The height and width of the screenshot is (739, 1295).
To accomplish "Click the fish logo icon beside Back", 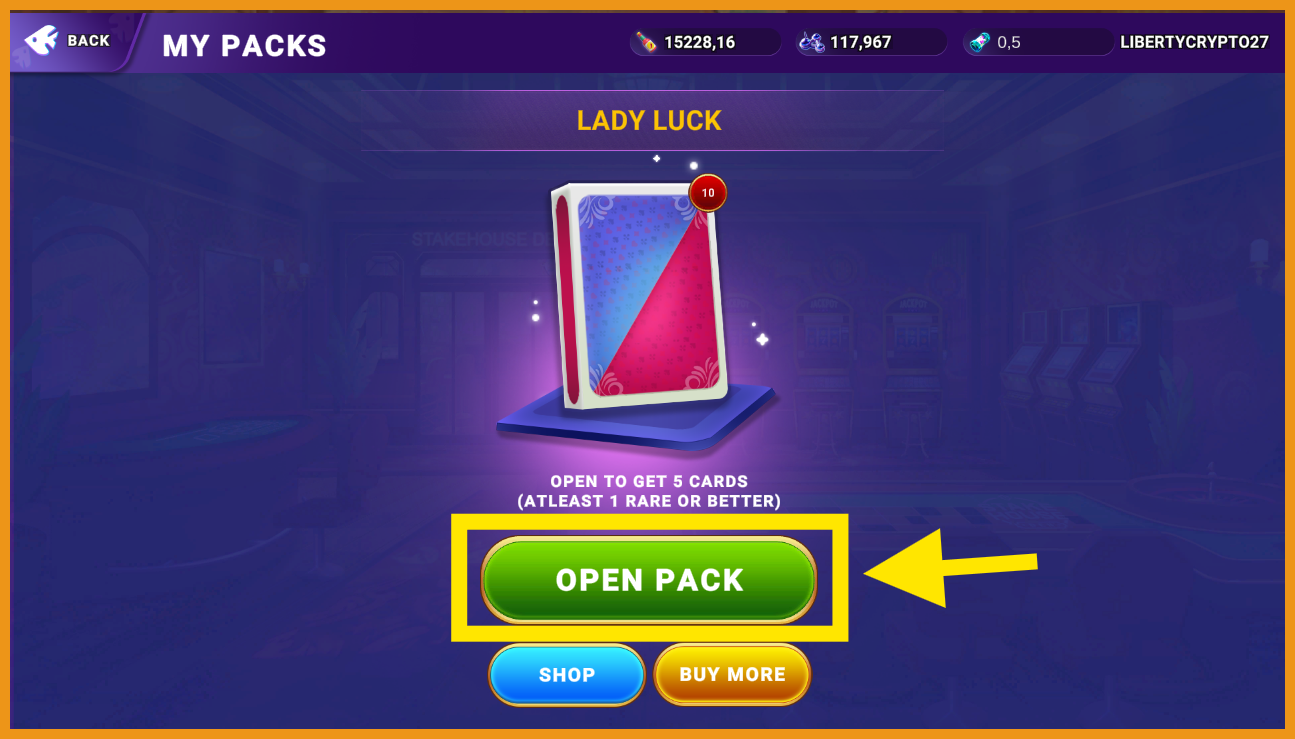I will [41, 40].
